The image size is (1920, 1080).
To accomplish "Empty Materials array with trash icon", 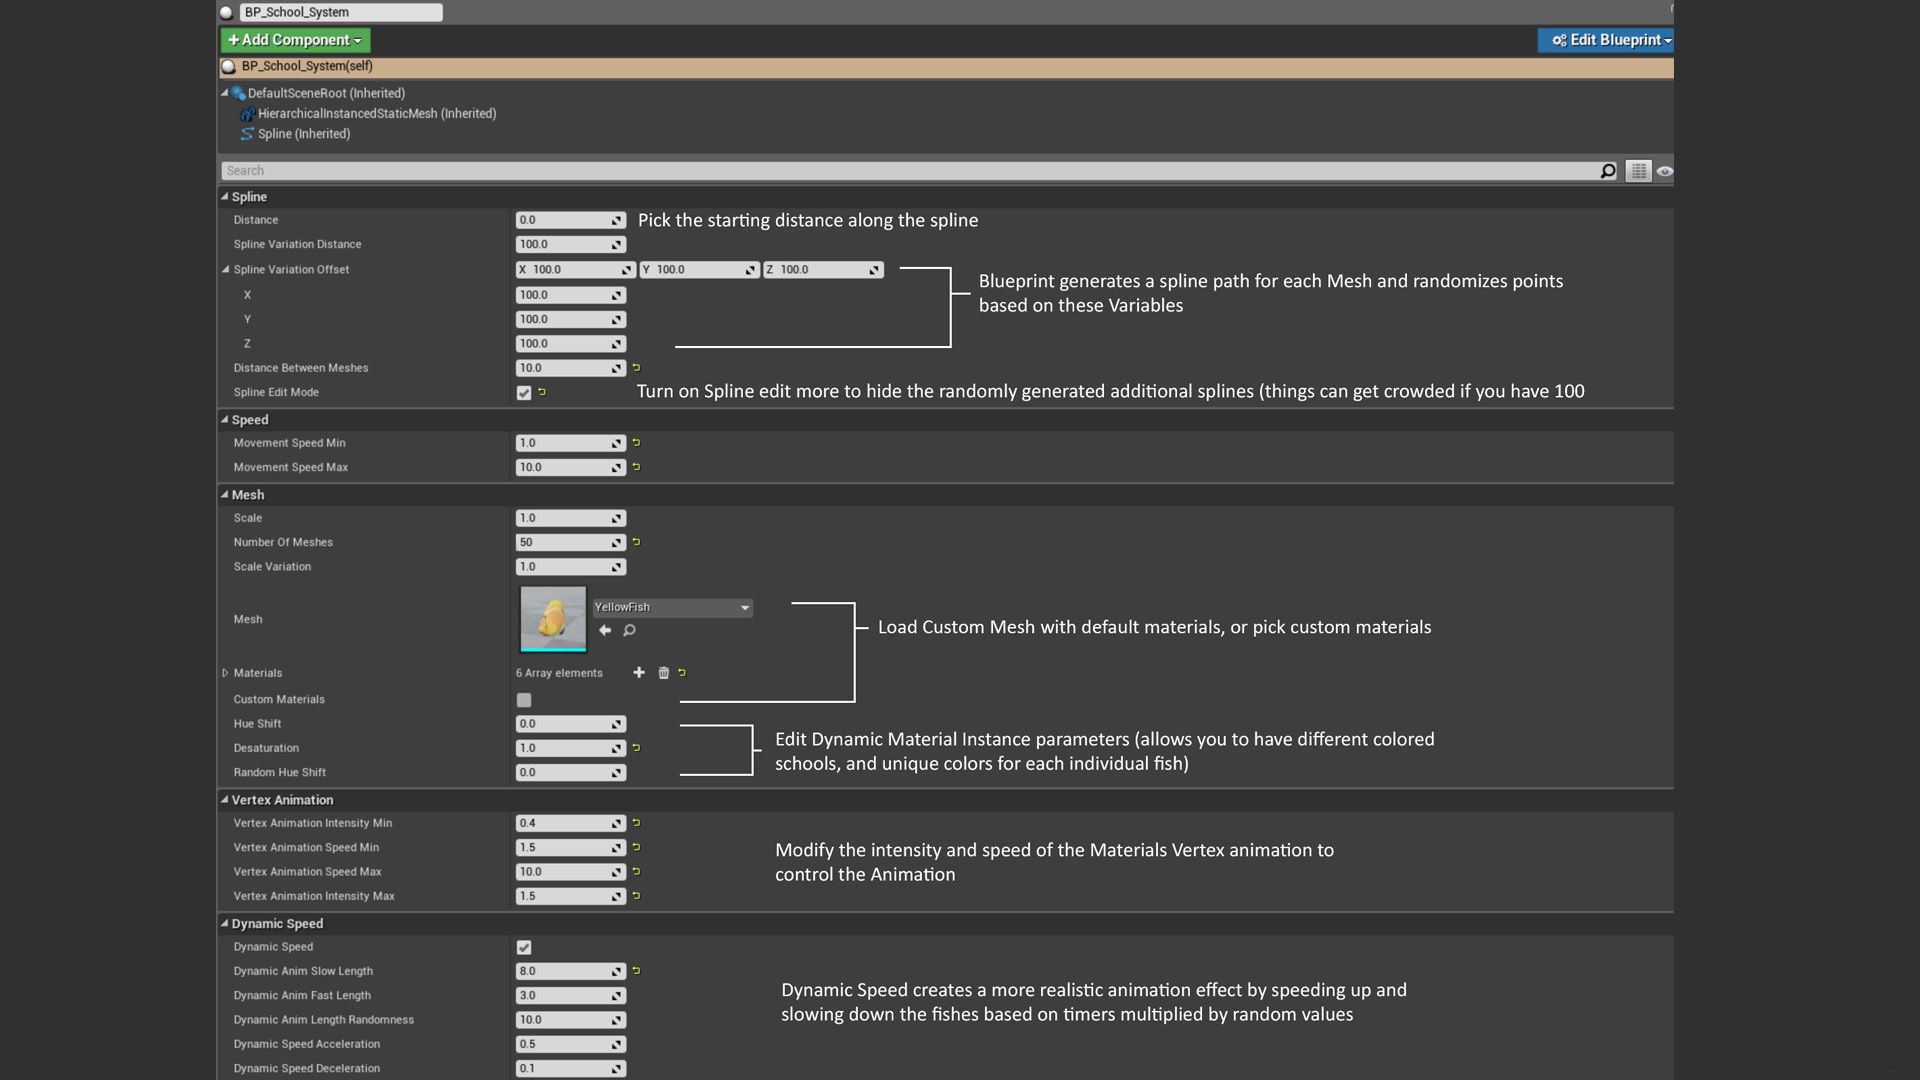I will click(663, 673).
